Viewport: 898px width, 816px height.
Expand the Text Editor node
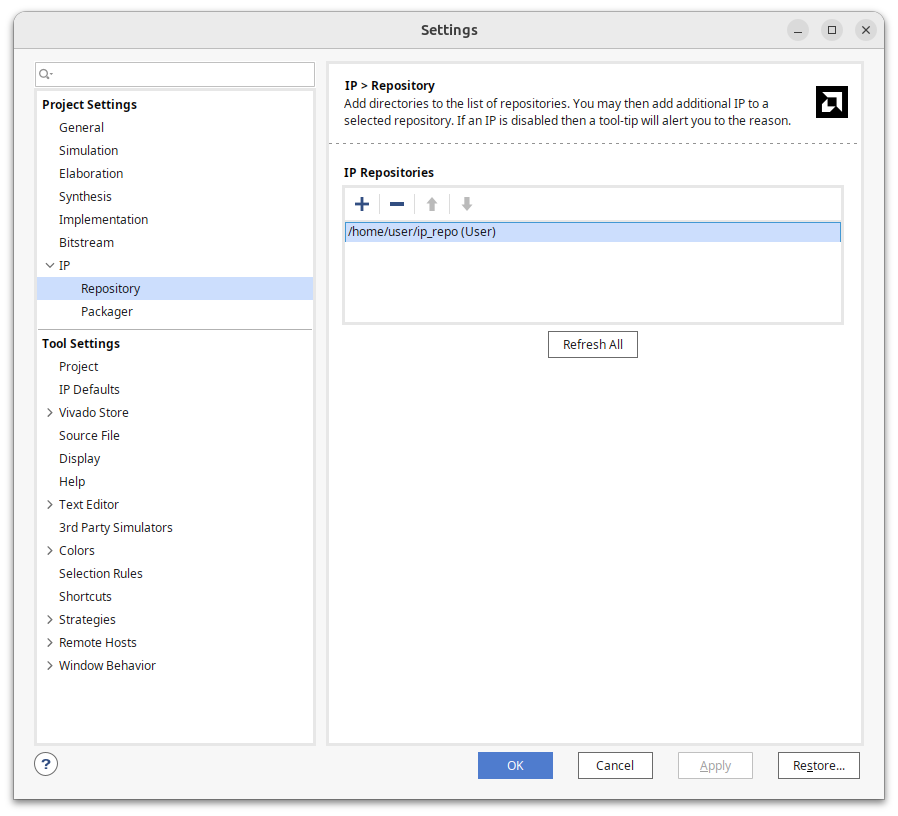[50, 504]
